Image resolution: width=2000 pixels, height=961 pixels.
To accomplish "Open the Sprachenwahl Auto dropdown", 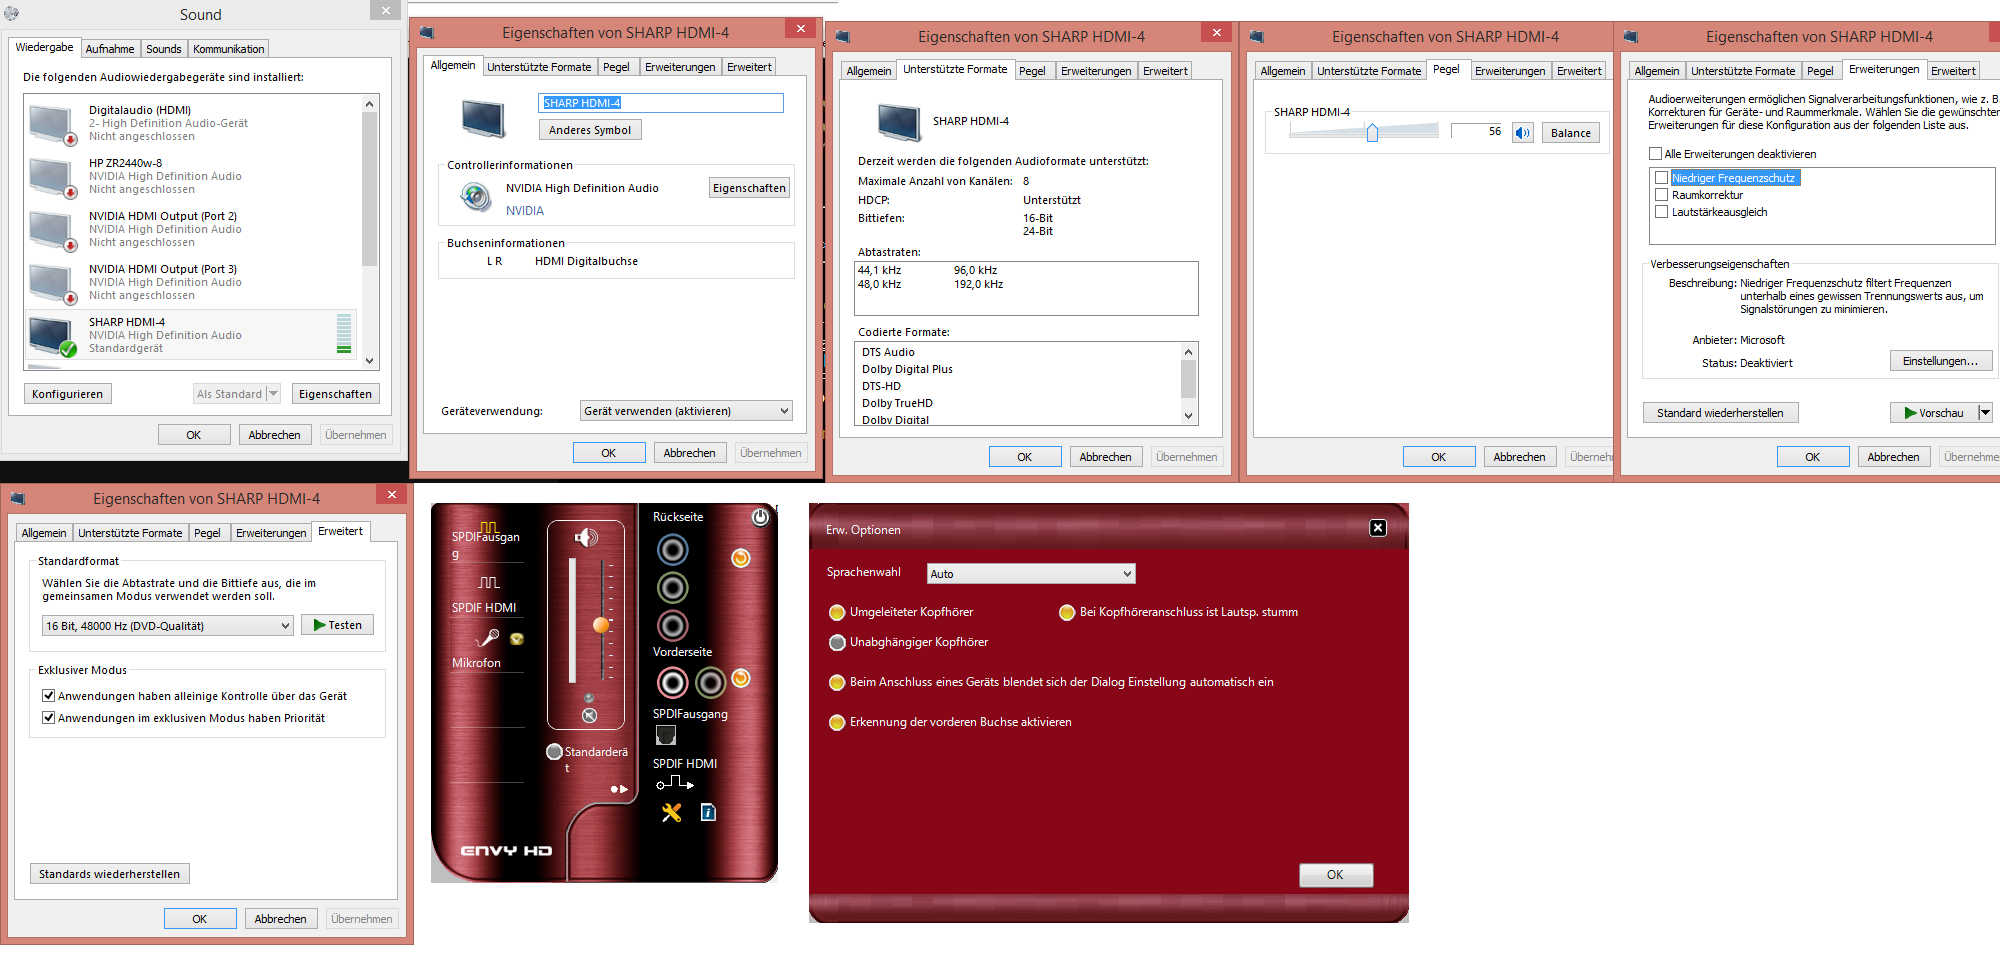I will coord(1031,574).
